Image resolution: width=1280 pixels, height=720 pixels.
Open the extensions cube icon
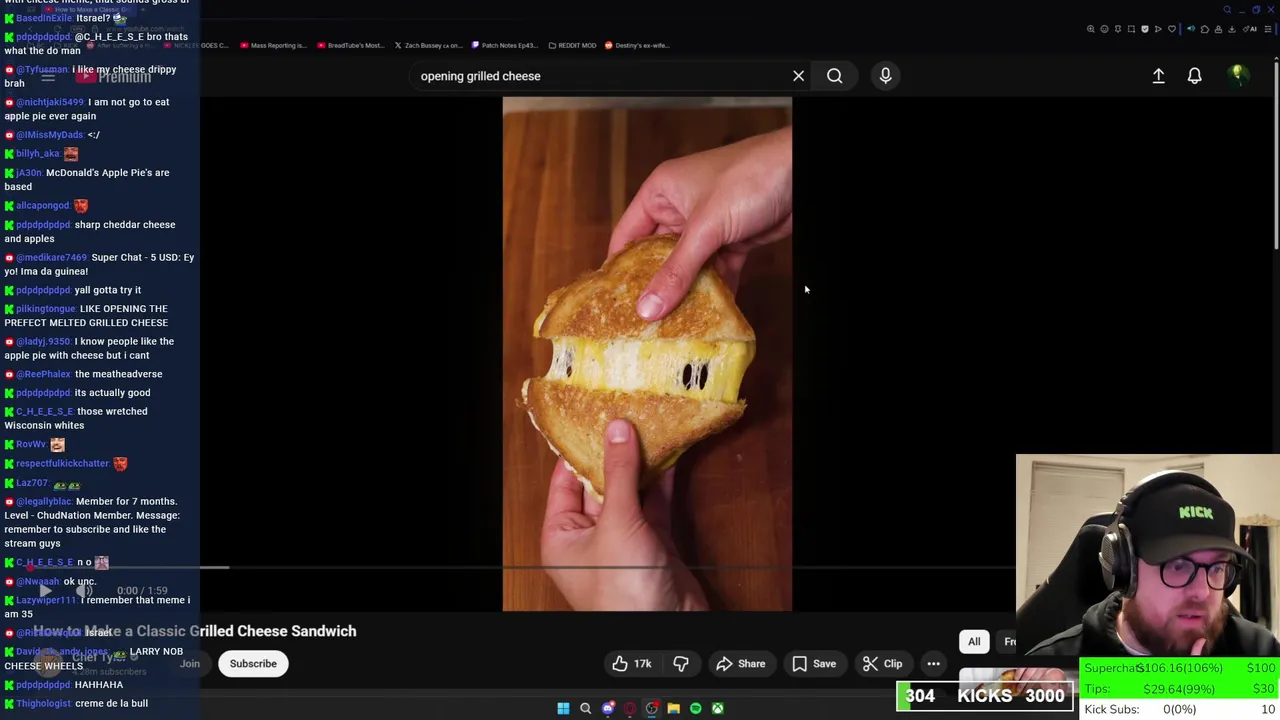pyautogui.click(x=1205, y=29)
